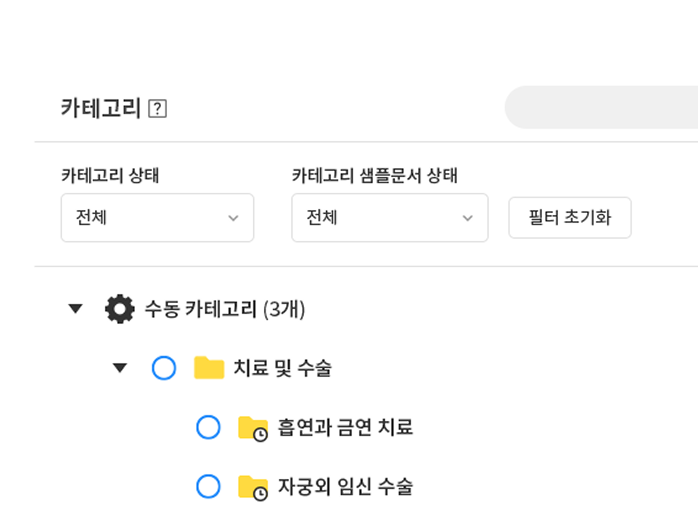Screen dimensions: 698x530
Task: Open the 자궁외 임신 수술 category label
Action: pos(345,486)
